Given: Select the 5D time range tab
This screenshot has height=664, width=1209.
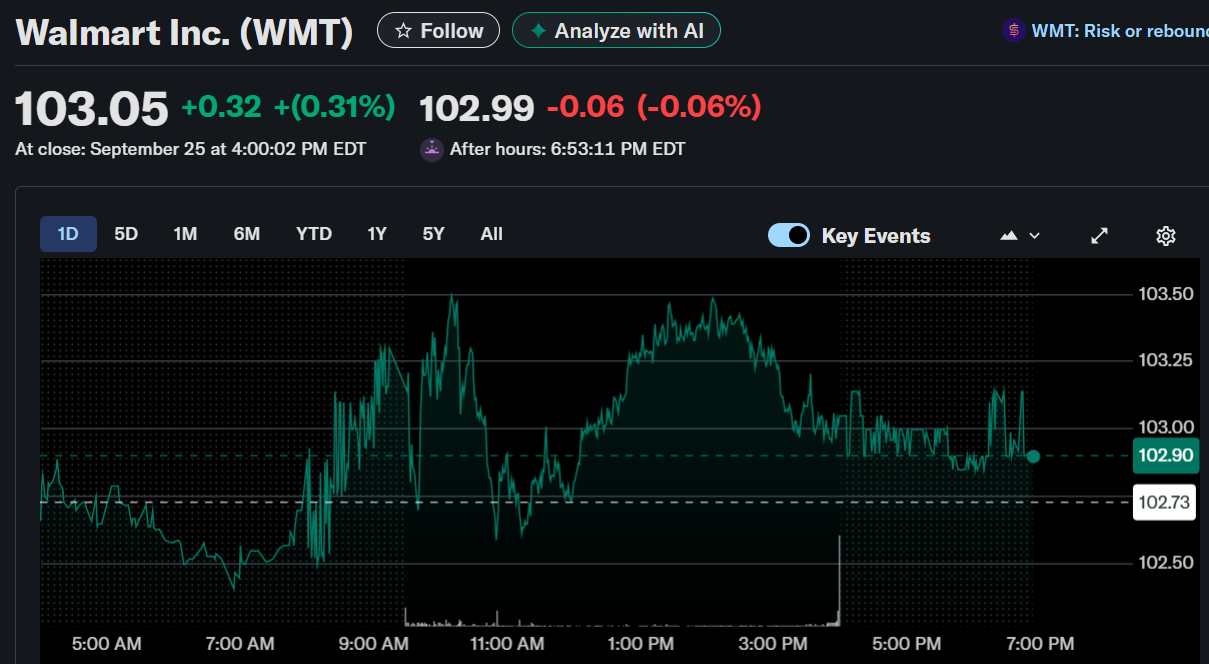Looking at the screenshot, I should (x=126, y=234).
